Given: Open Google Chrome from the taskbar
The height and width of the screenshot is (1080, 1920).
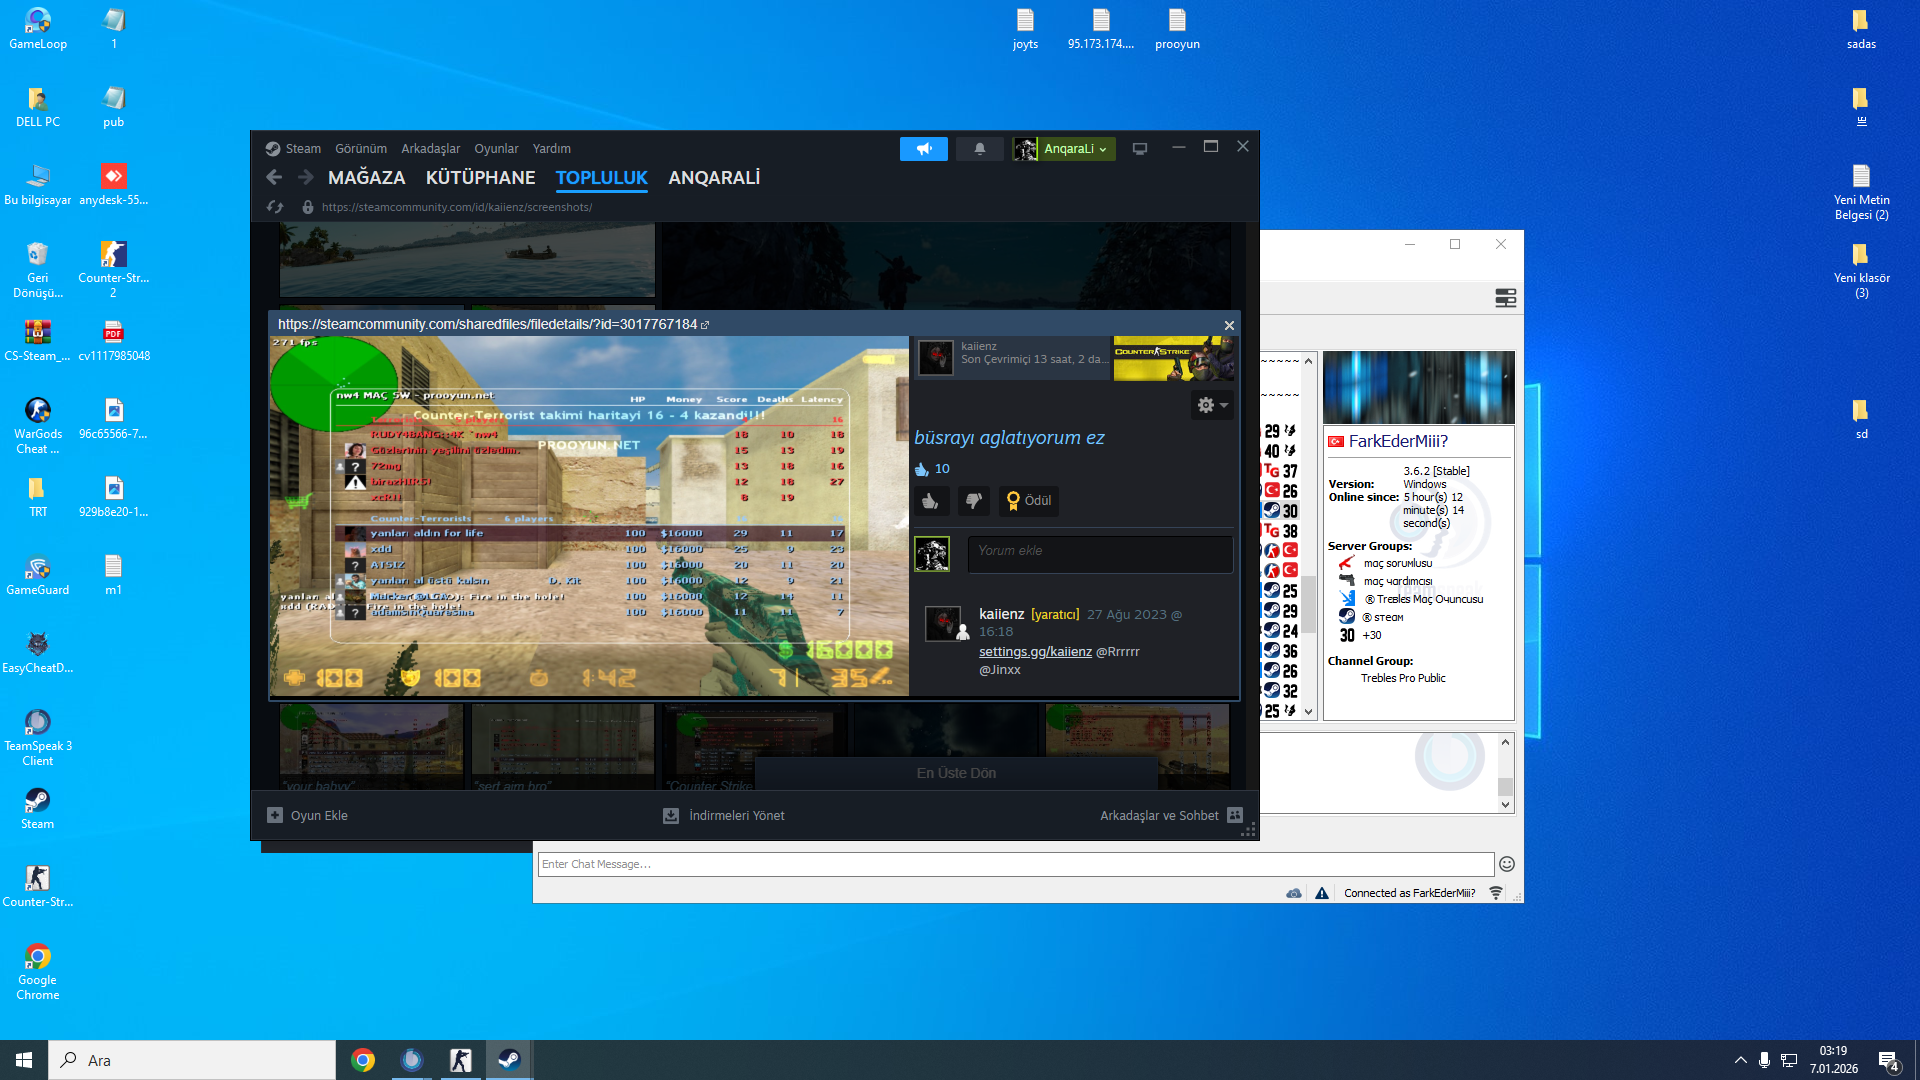Looking at the screenshot, I should pos(363,1060).
